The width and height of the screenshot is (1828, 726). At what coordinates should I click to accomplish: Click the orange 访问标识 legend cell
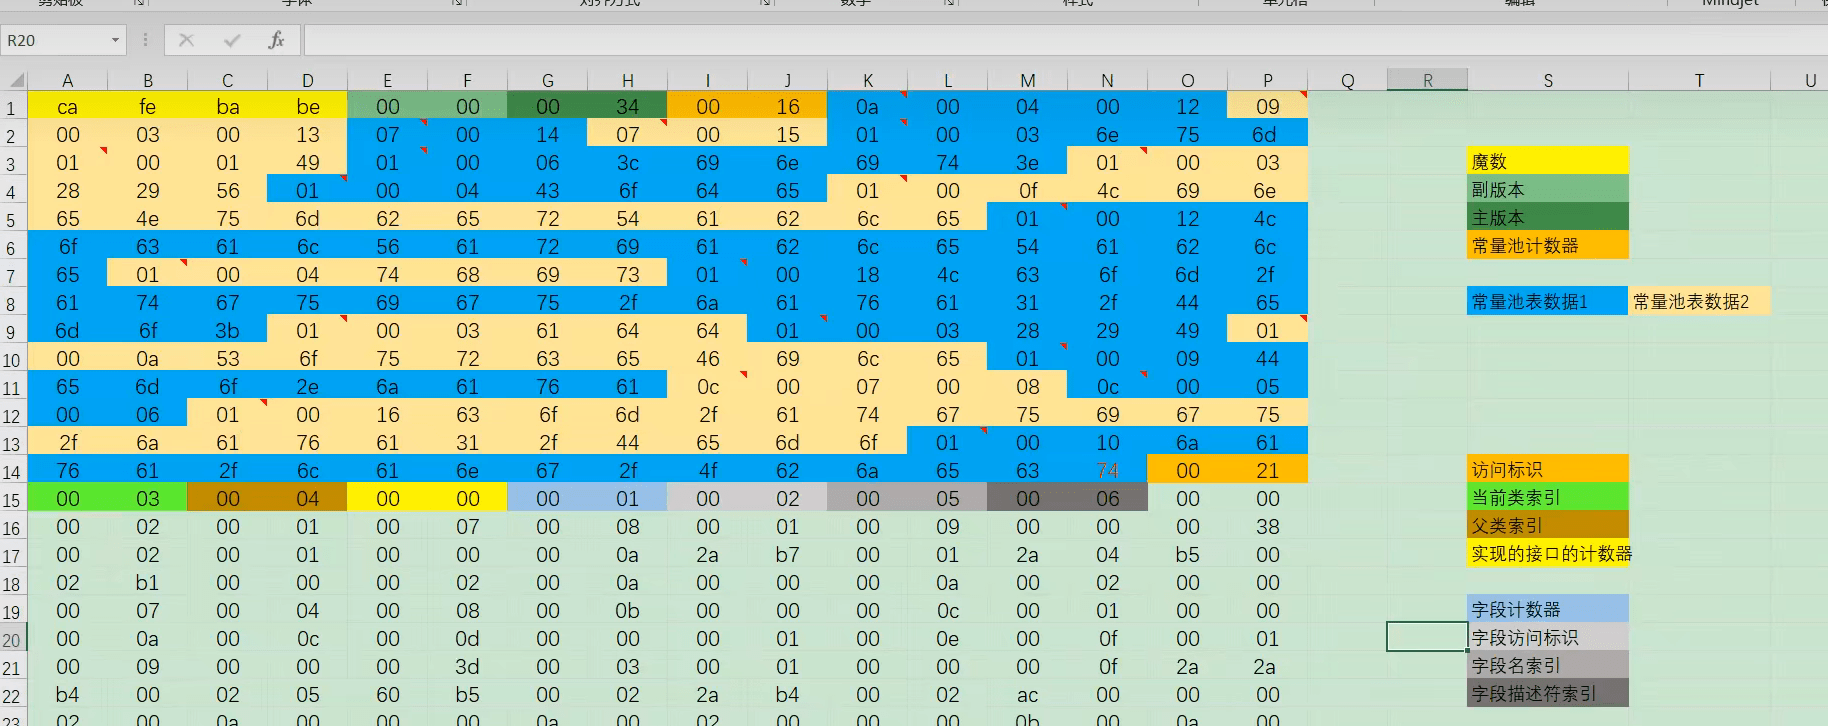[x=1547, y=469]
